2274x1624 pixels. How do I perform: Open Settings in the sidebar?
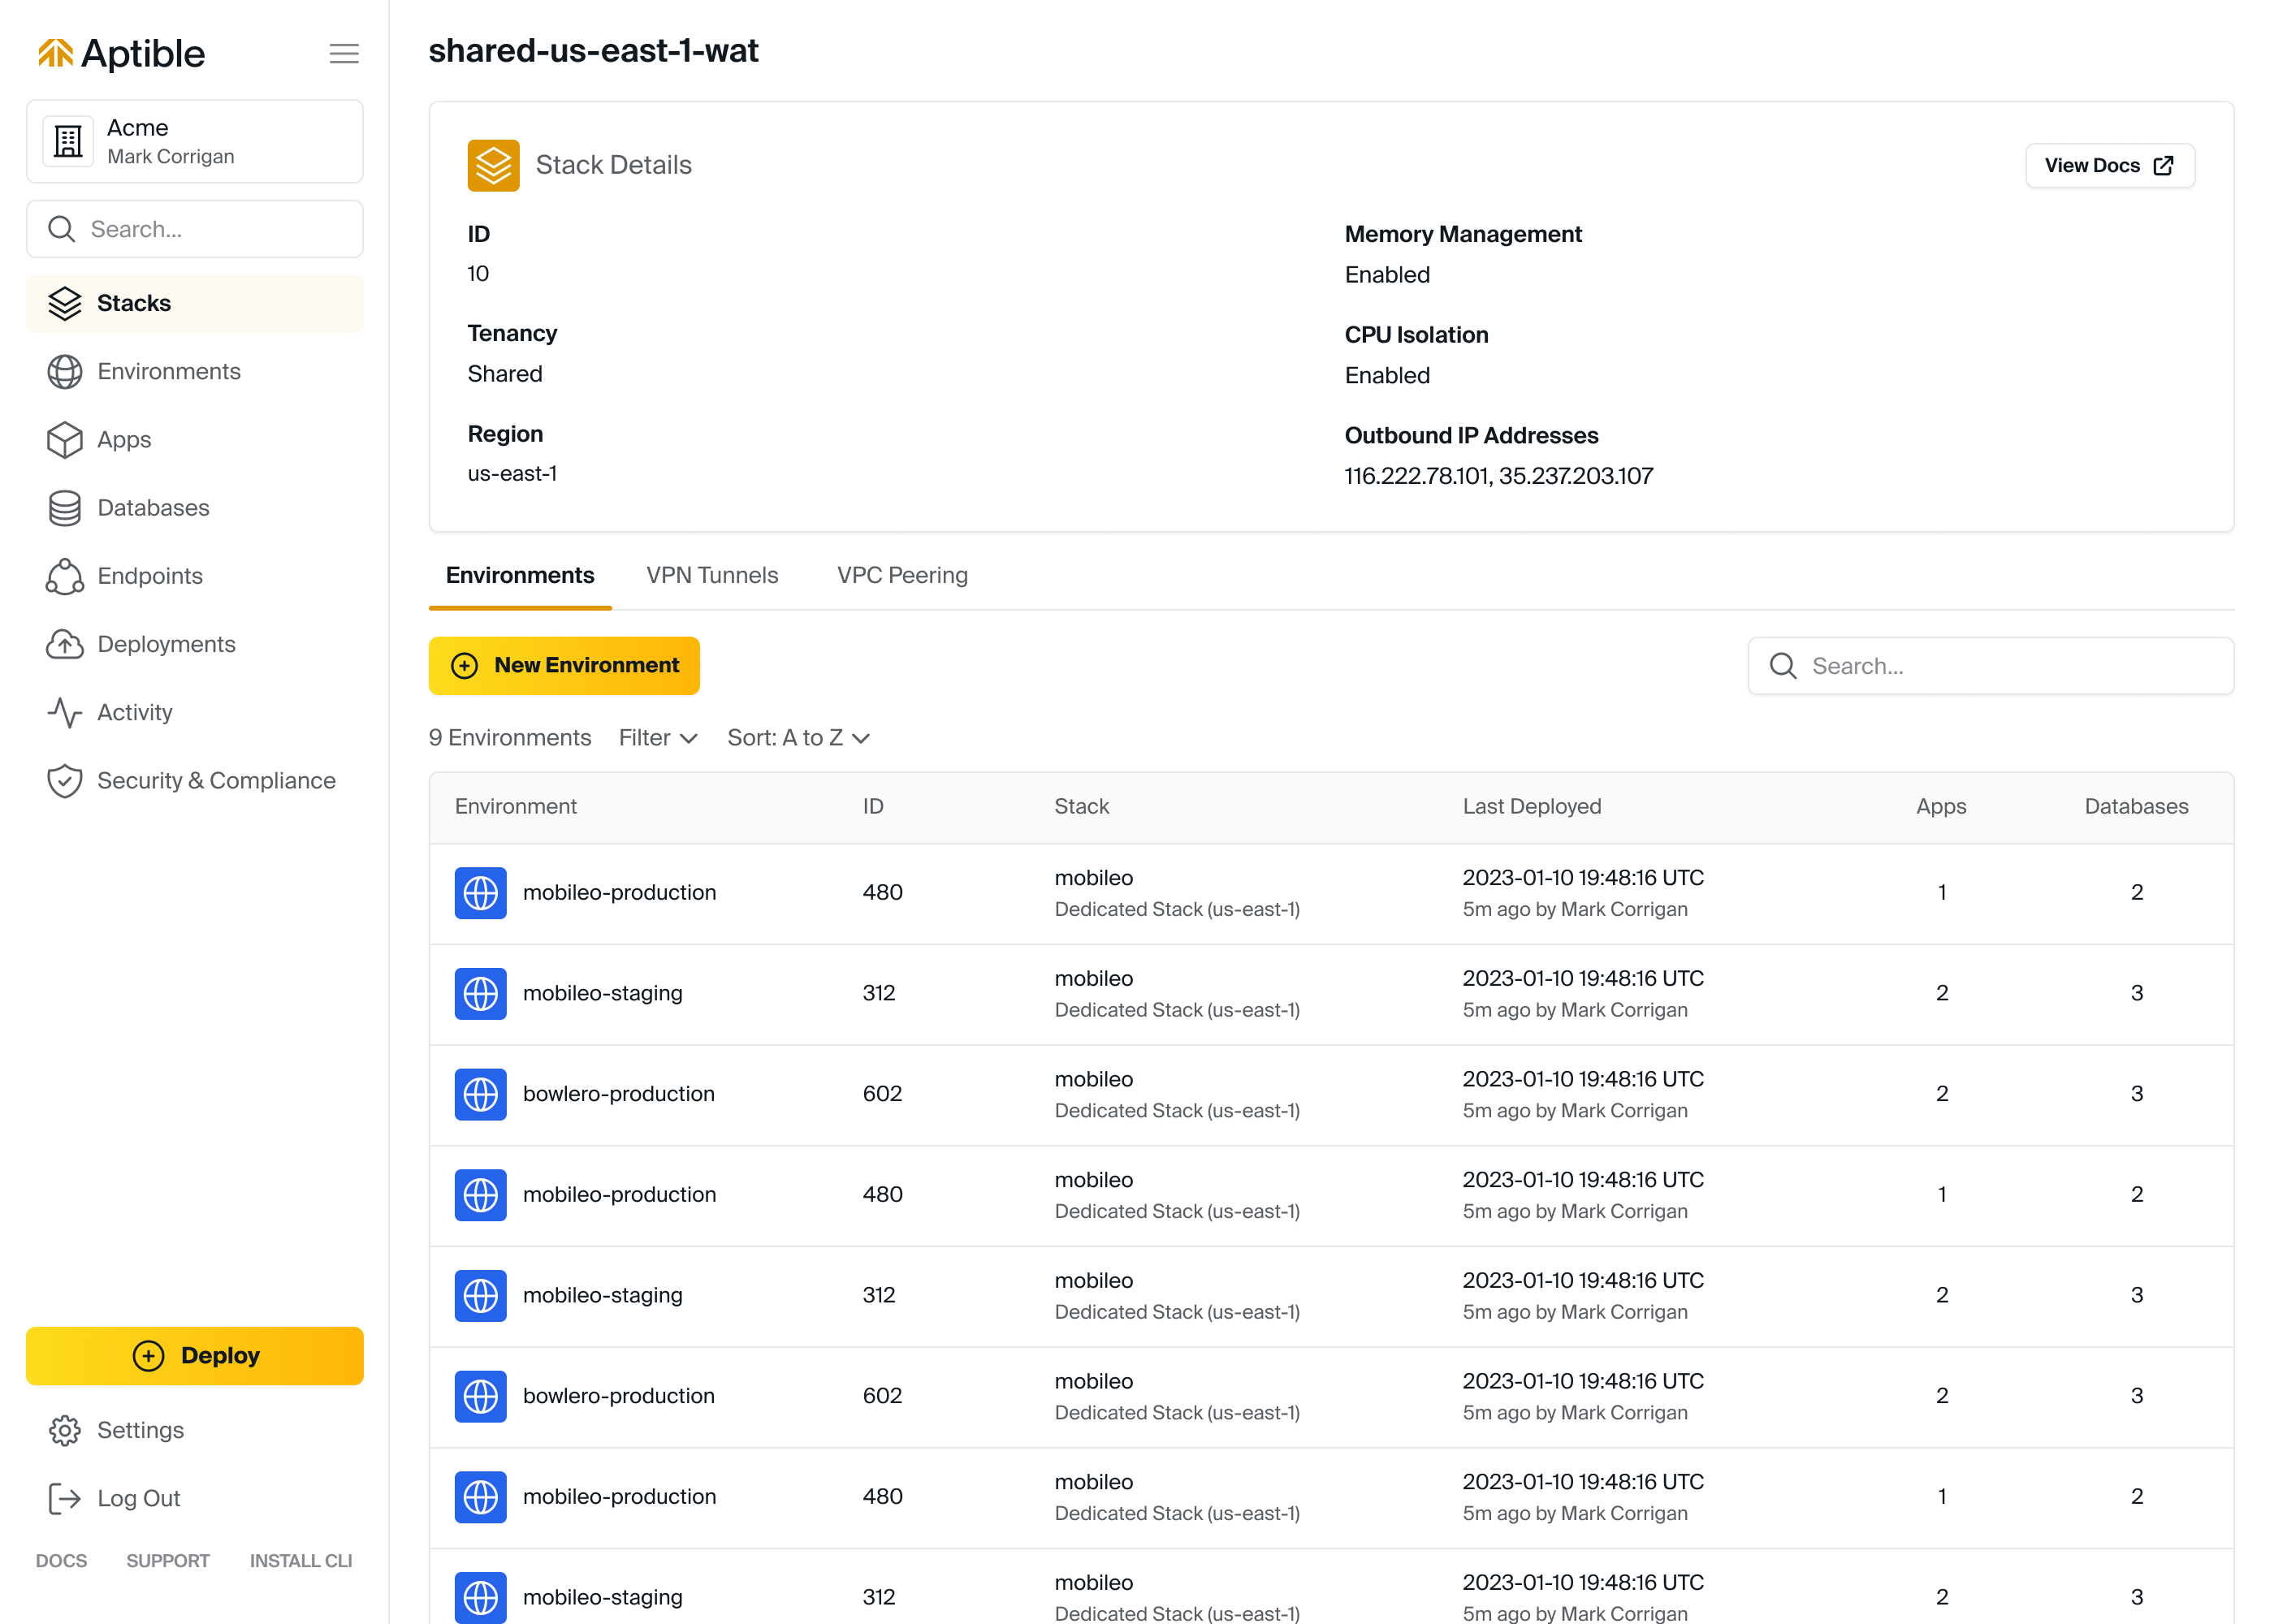click(x=195, y=1431)
